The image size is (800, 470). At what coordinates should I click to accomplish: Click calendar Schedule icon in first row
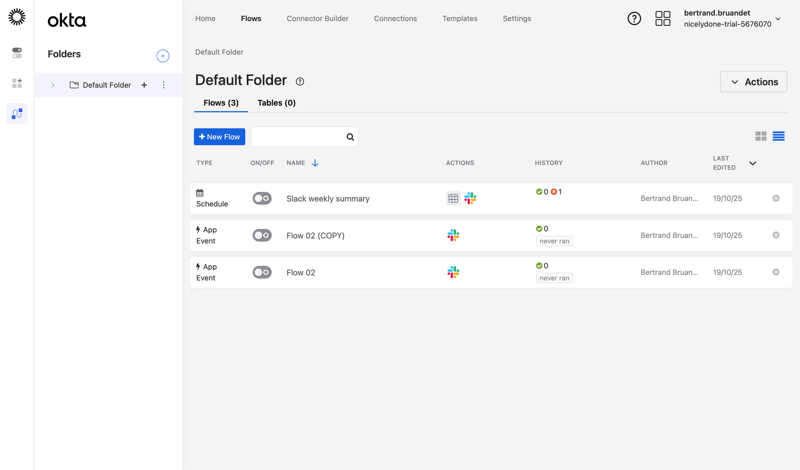coord(200,193)
